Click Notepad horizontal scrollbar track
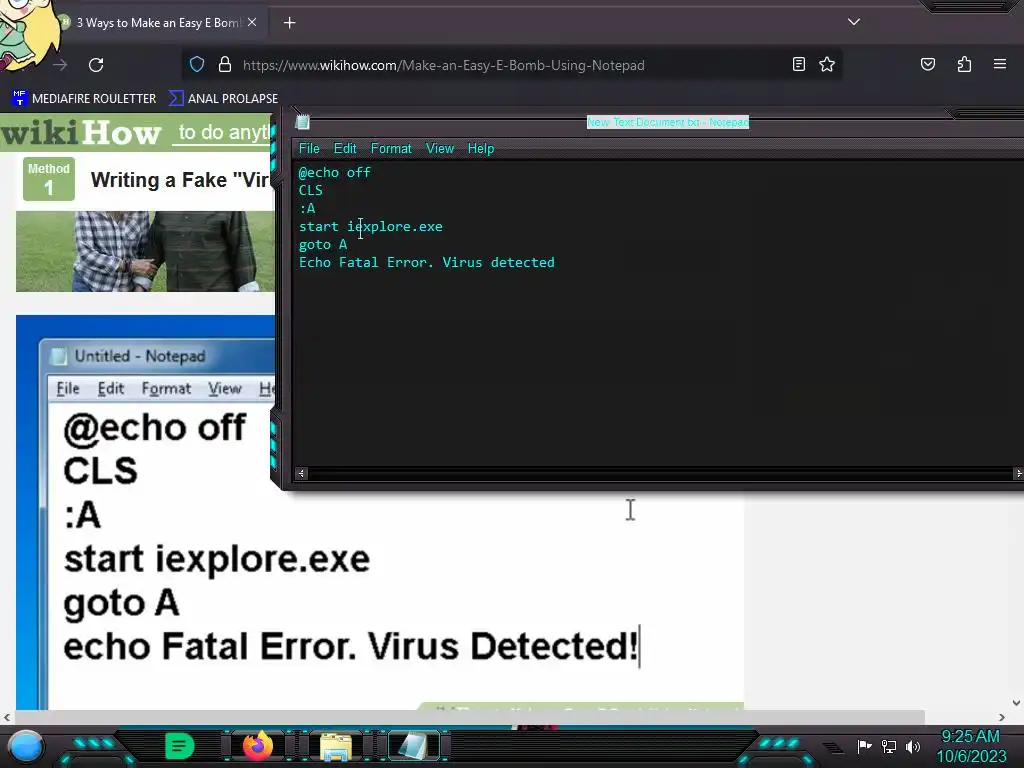This screenshot has width=1024, height=768. 660,473
